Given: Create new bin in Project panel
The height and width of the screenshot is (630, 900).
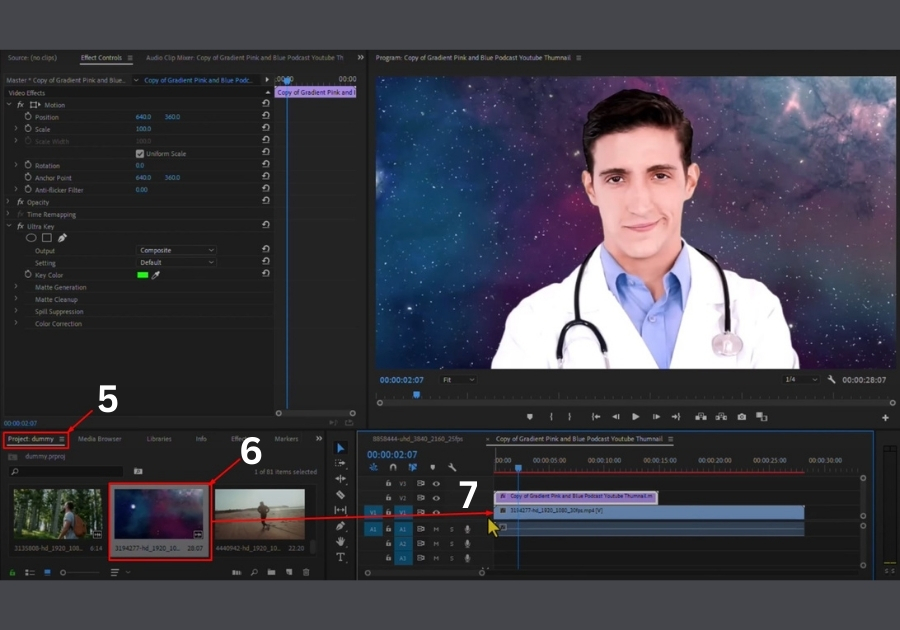Looking at the screenshot, I should pyautogui.click(x=271, y=572).
